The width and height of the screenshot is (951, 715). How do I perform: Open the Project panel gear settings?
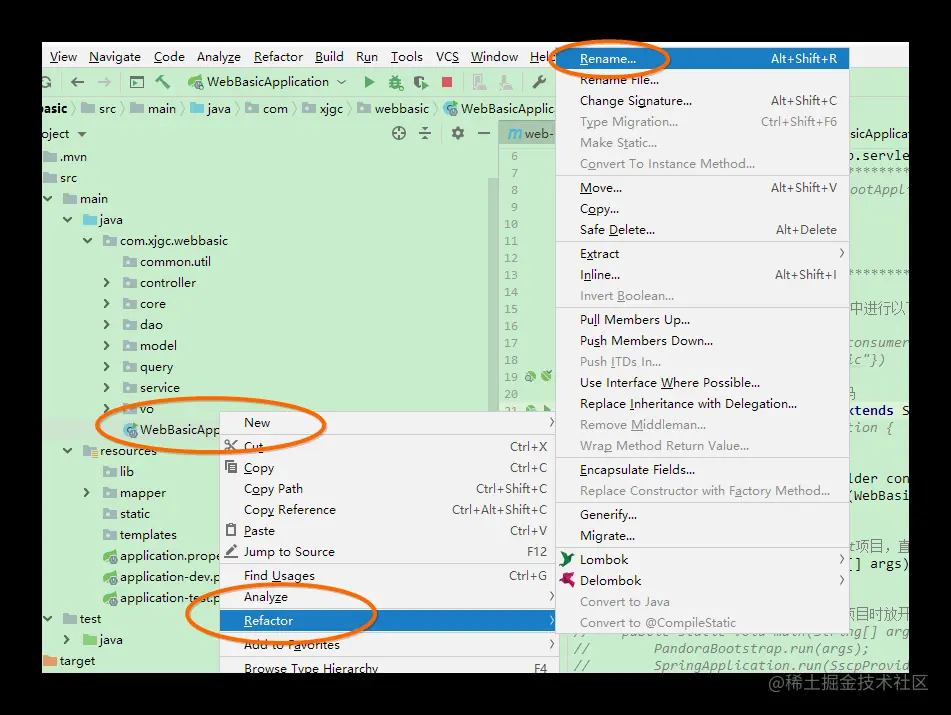pos(458,133)
